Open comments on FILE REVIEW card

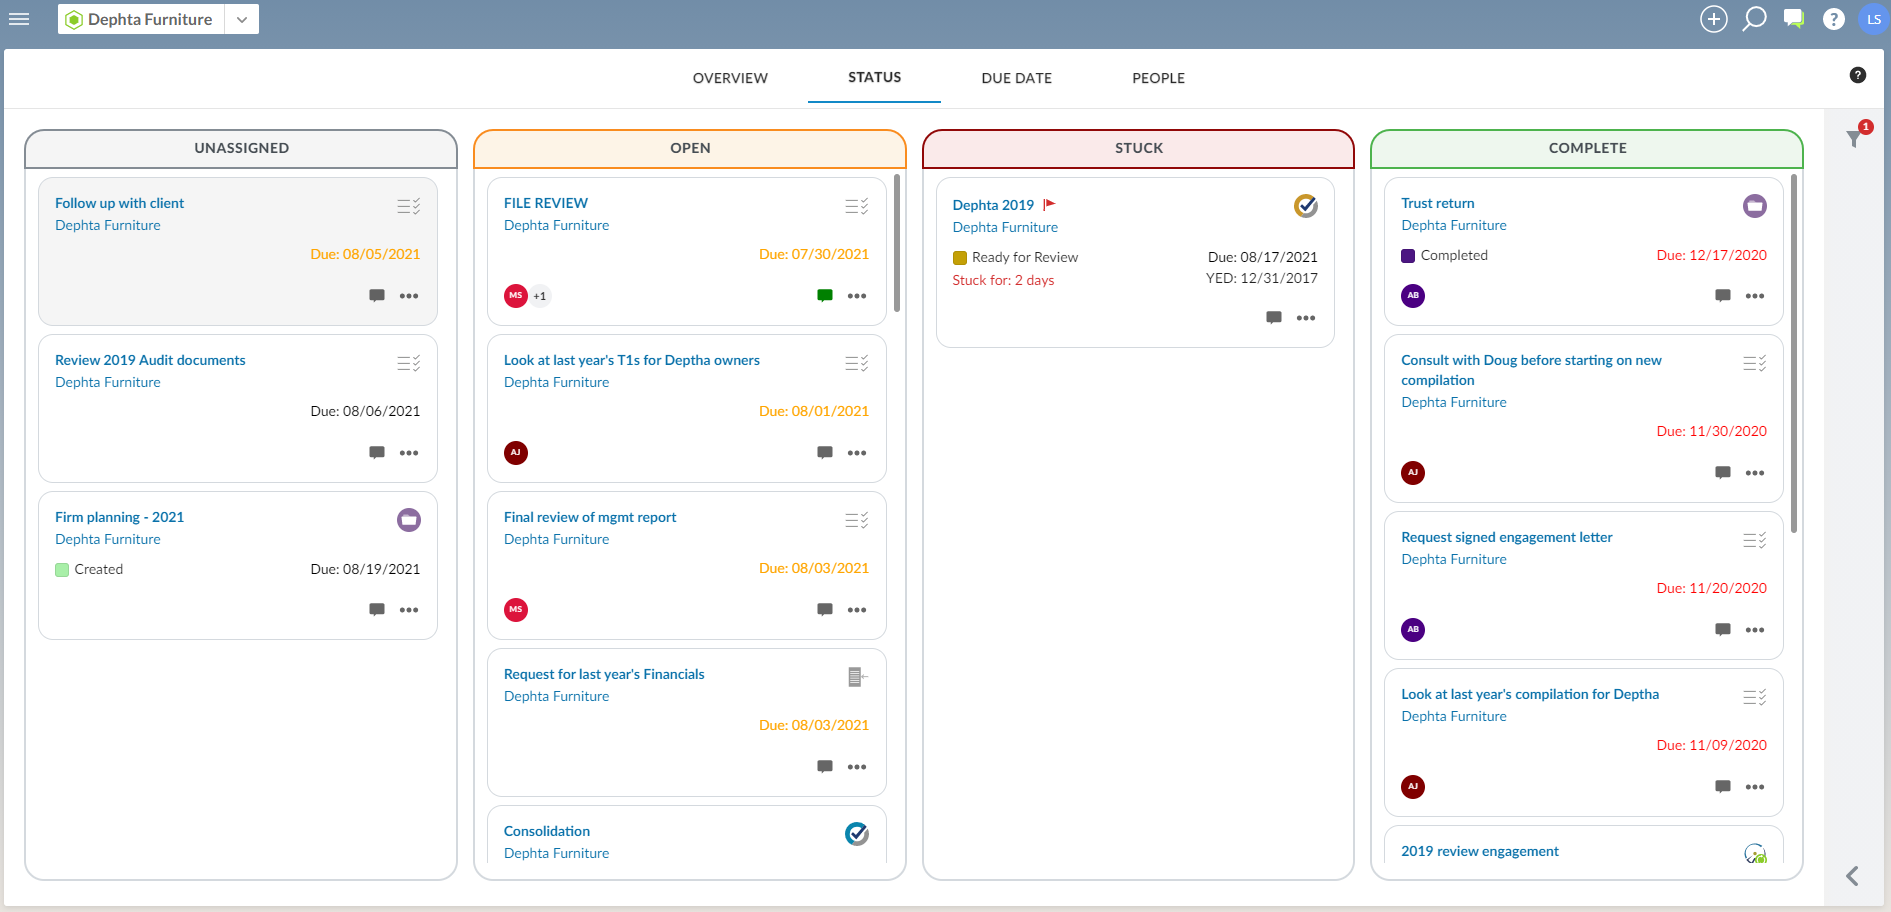tap(825, 296)
